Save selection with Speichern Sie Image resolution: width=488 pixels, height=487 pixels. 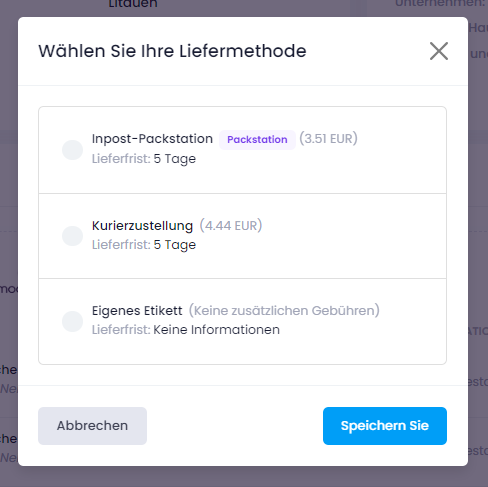click(x=385, y=426)
